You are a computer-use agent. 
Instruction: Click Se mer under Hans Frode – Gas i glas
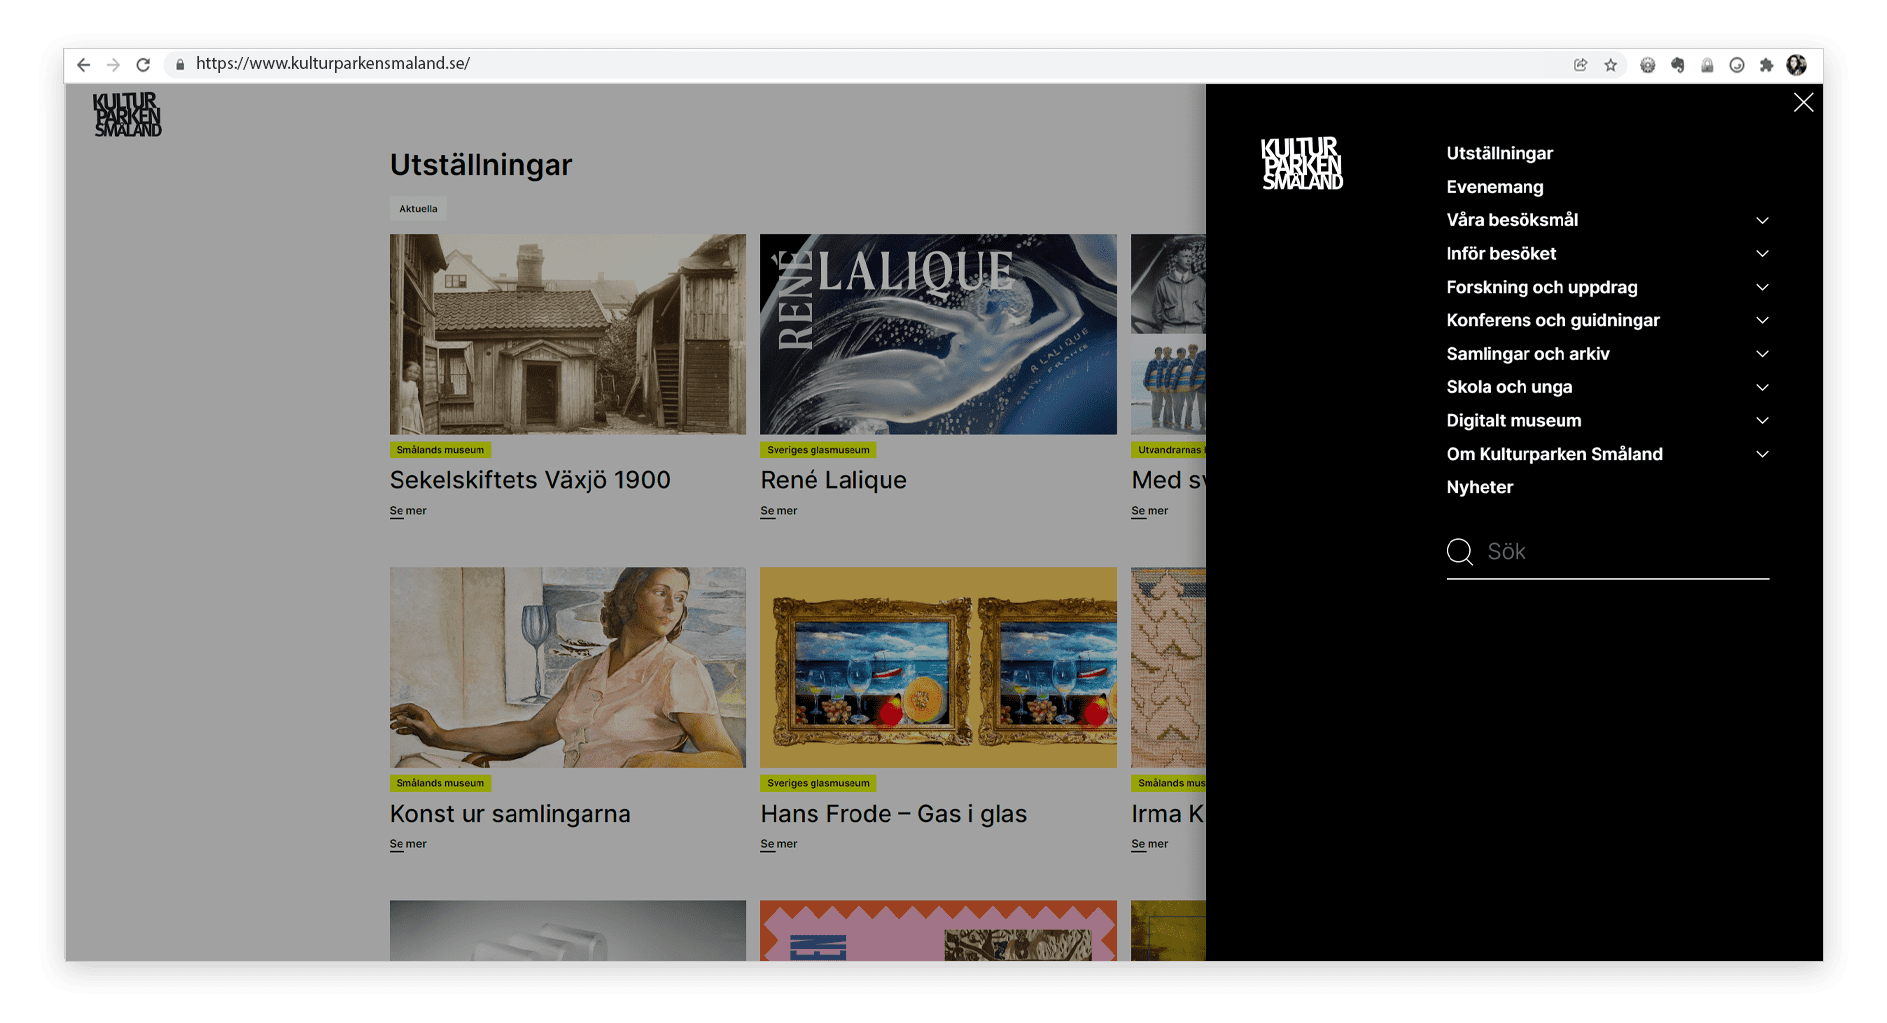[x=778, y=844]
